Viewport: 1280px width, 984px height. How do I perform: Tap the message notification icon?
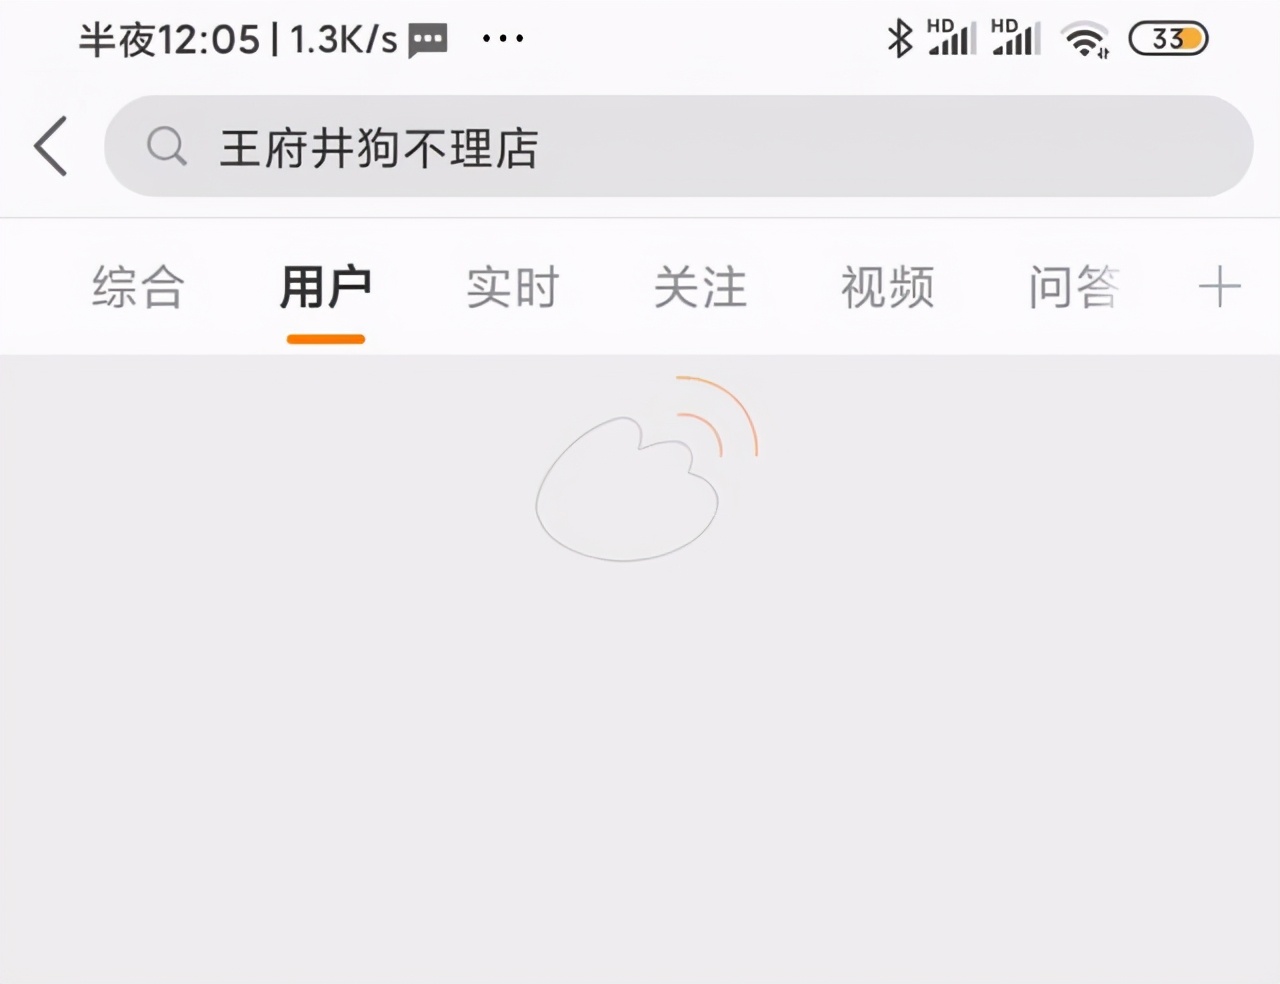pyautogui.click(x=428, y=41)
